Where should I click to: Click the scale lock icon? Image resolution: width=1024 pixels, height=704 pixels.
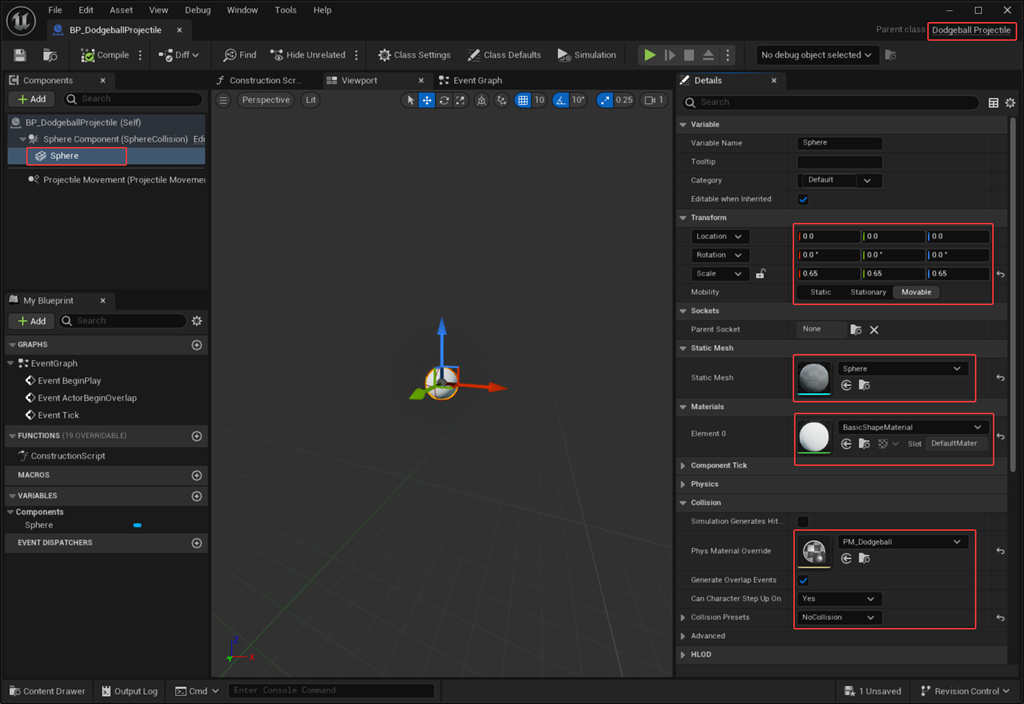click(761, 274)
